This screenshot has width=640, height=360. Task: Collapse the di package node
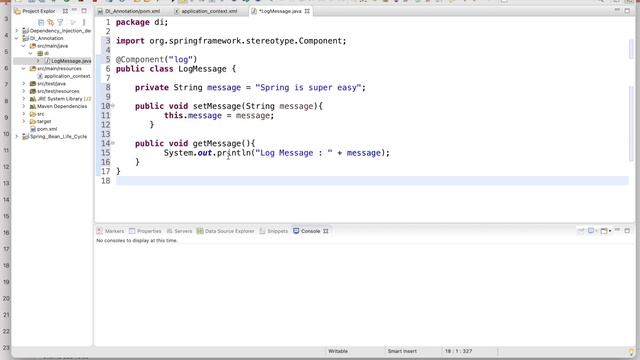click(31, 53)
